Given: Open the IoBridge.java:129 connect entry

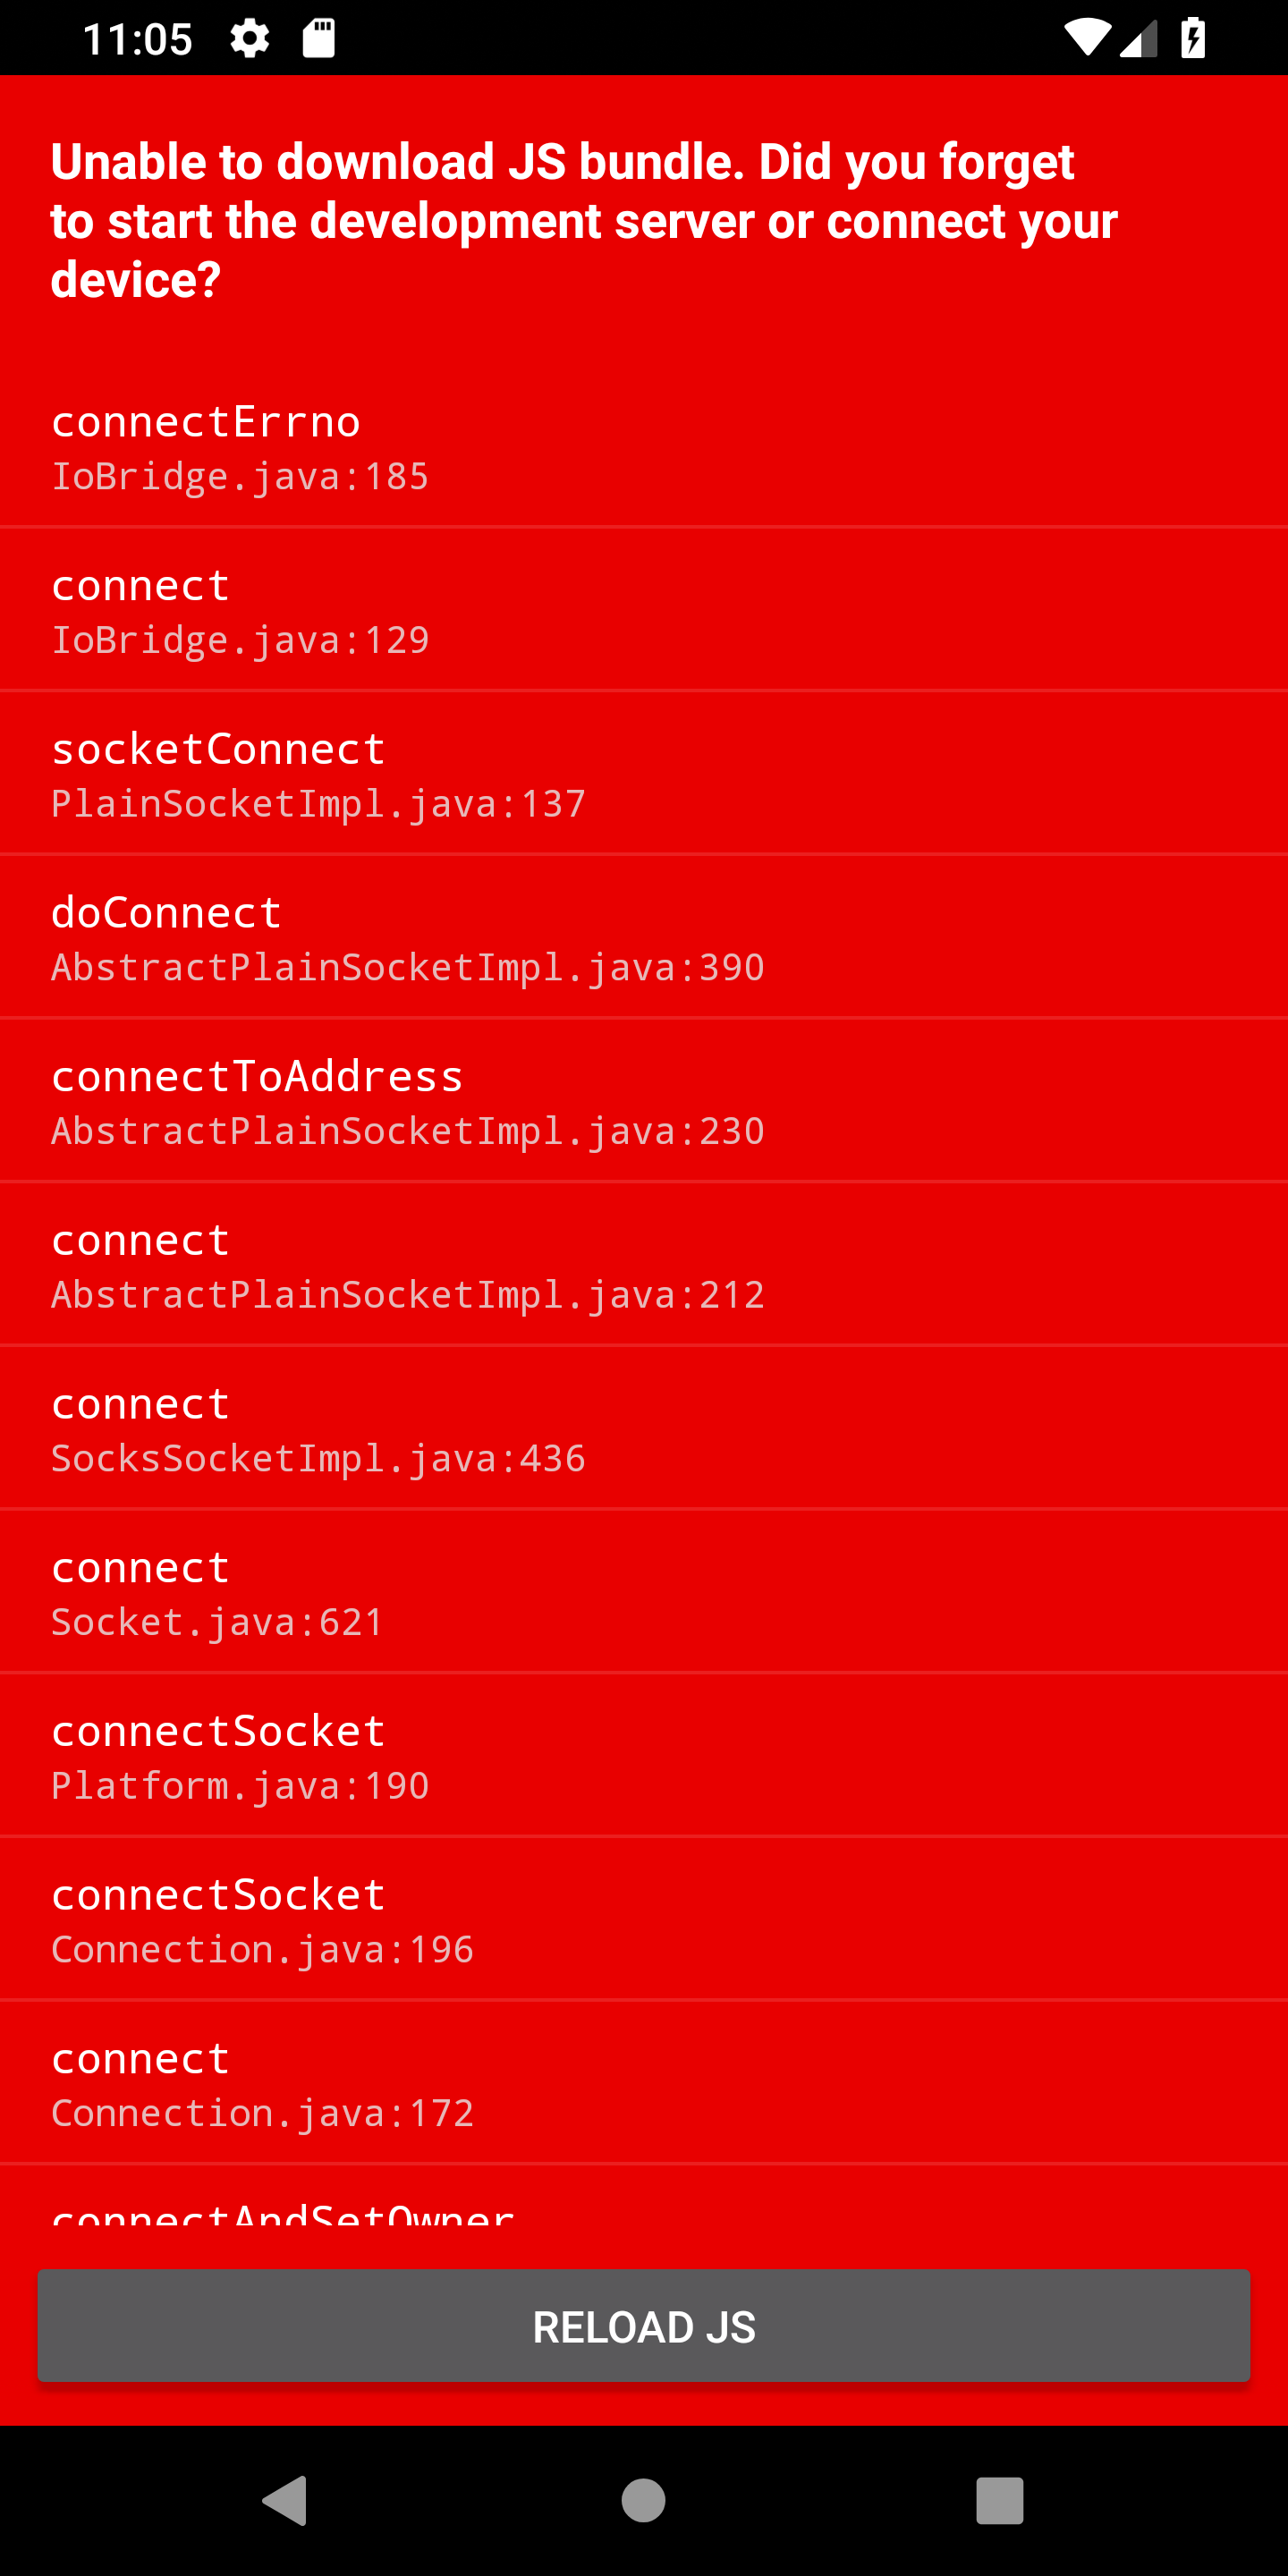Looking at the screenshot, I should coord(644,608).
